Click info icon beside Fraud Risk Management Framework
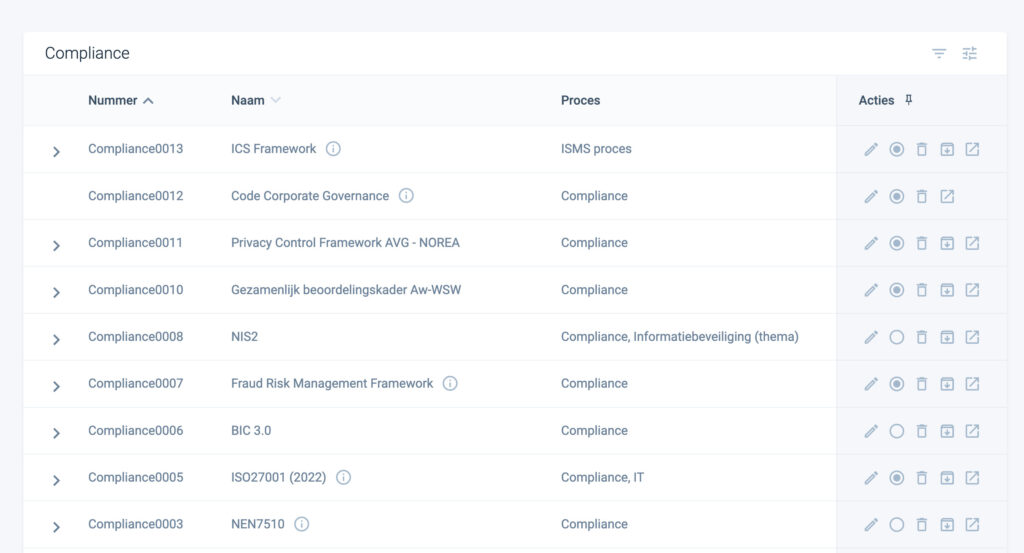The height and width of the screenshot is (553, 1024). [x=450, y=383]
